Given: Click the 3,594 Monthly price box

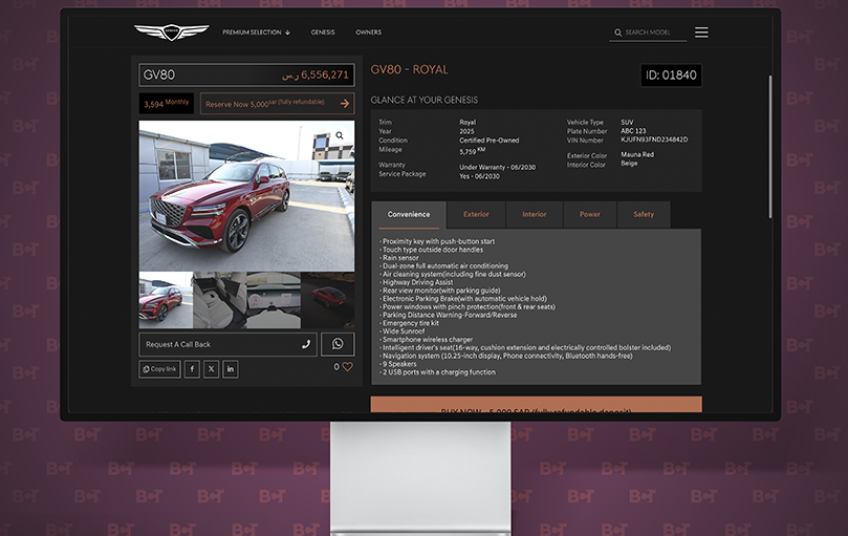Looking at the screenshot, I should pyautogui.click(x=166, y=103).
